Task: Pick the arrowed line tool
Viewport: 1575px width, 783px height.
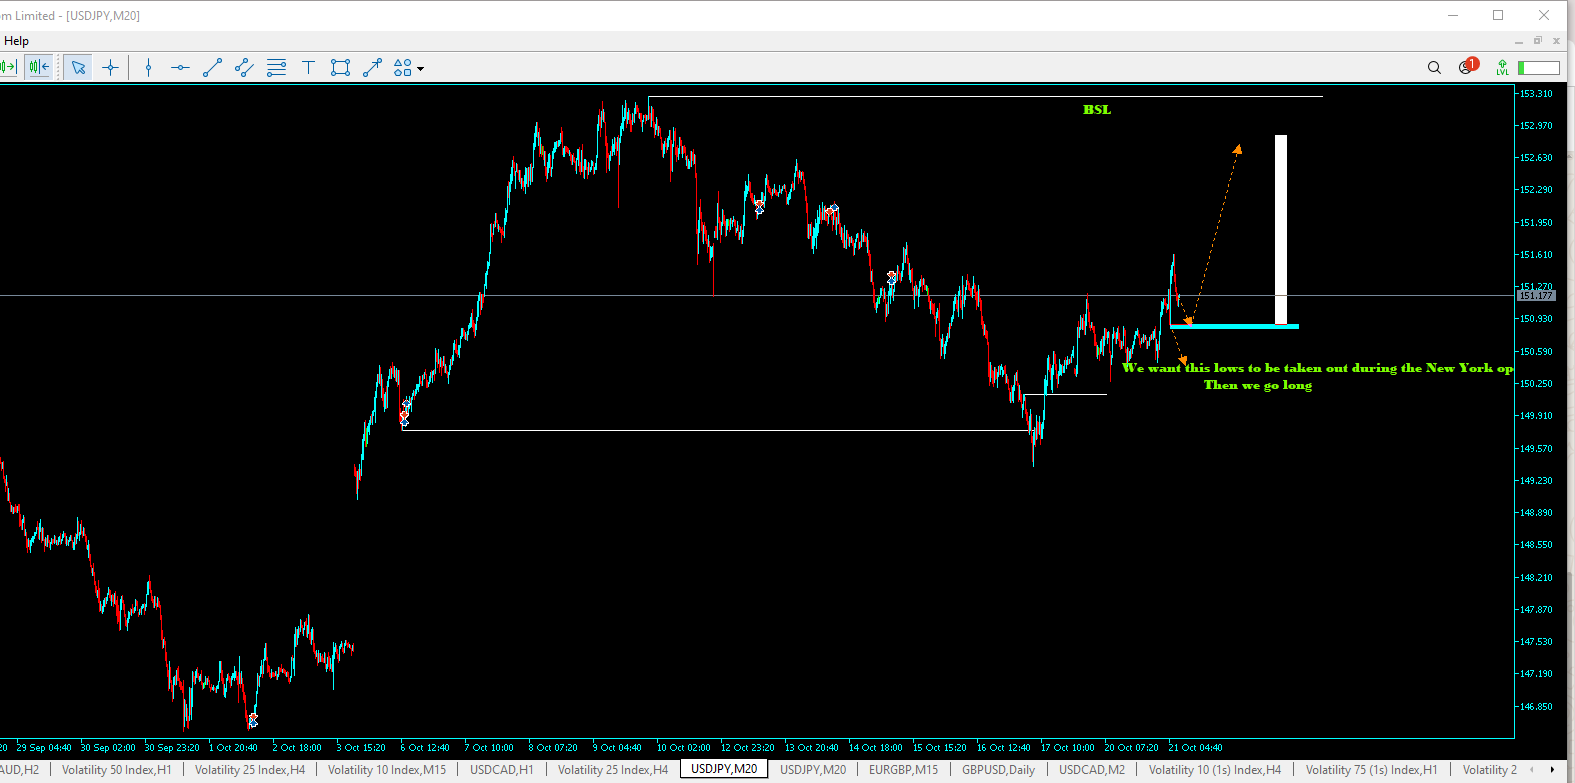Action: point(372,68)
